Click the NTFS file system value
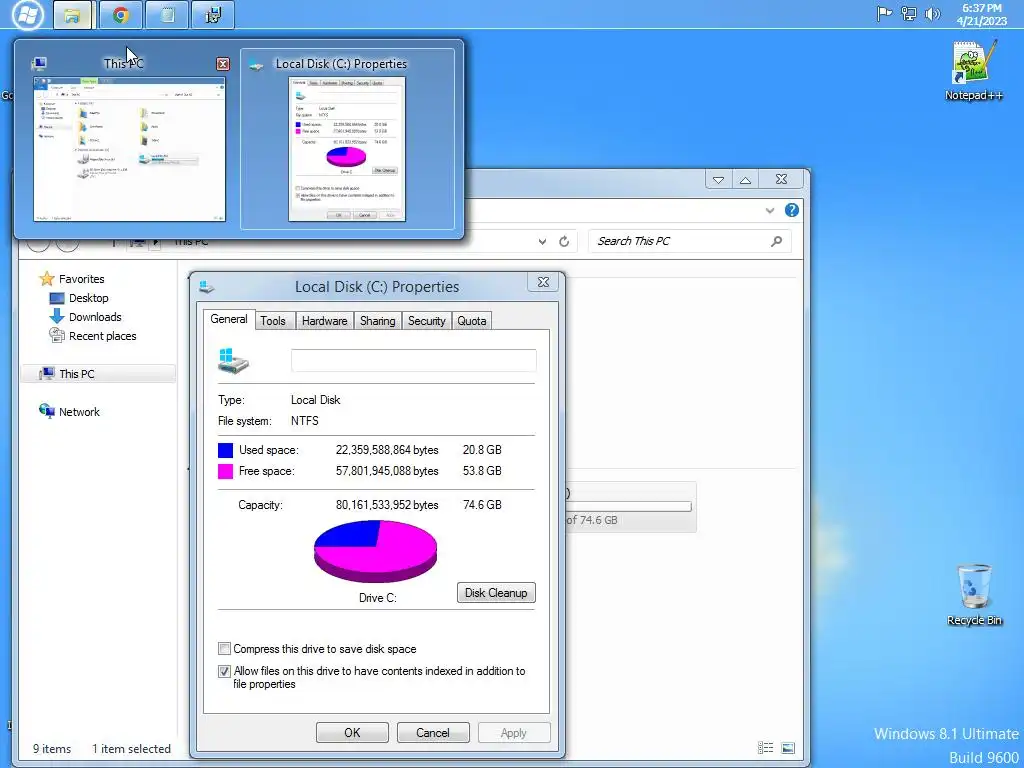The image size is (1024, 768). [x=305, y=421]
